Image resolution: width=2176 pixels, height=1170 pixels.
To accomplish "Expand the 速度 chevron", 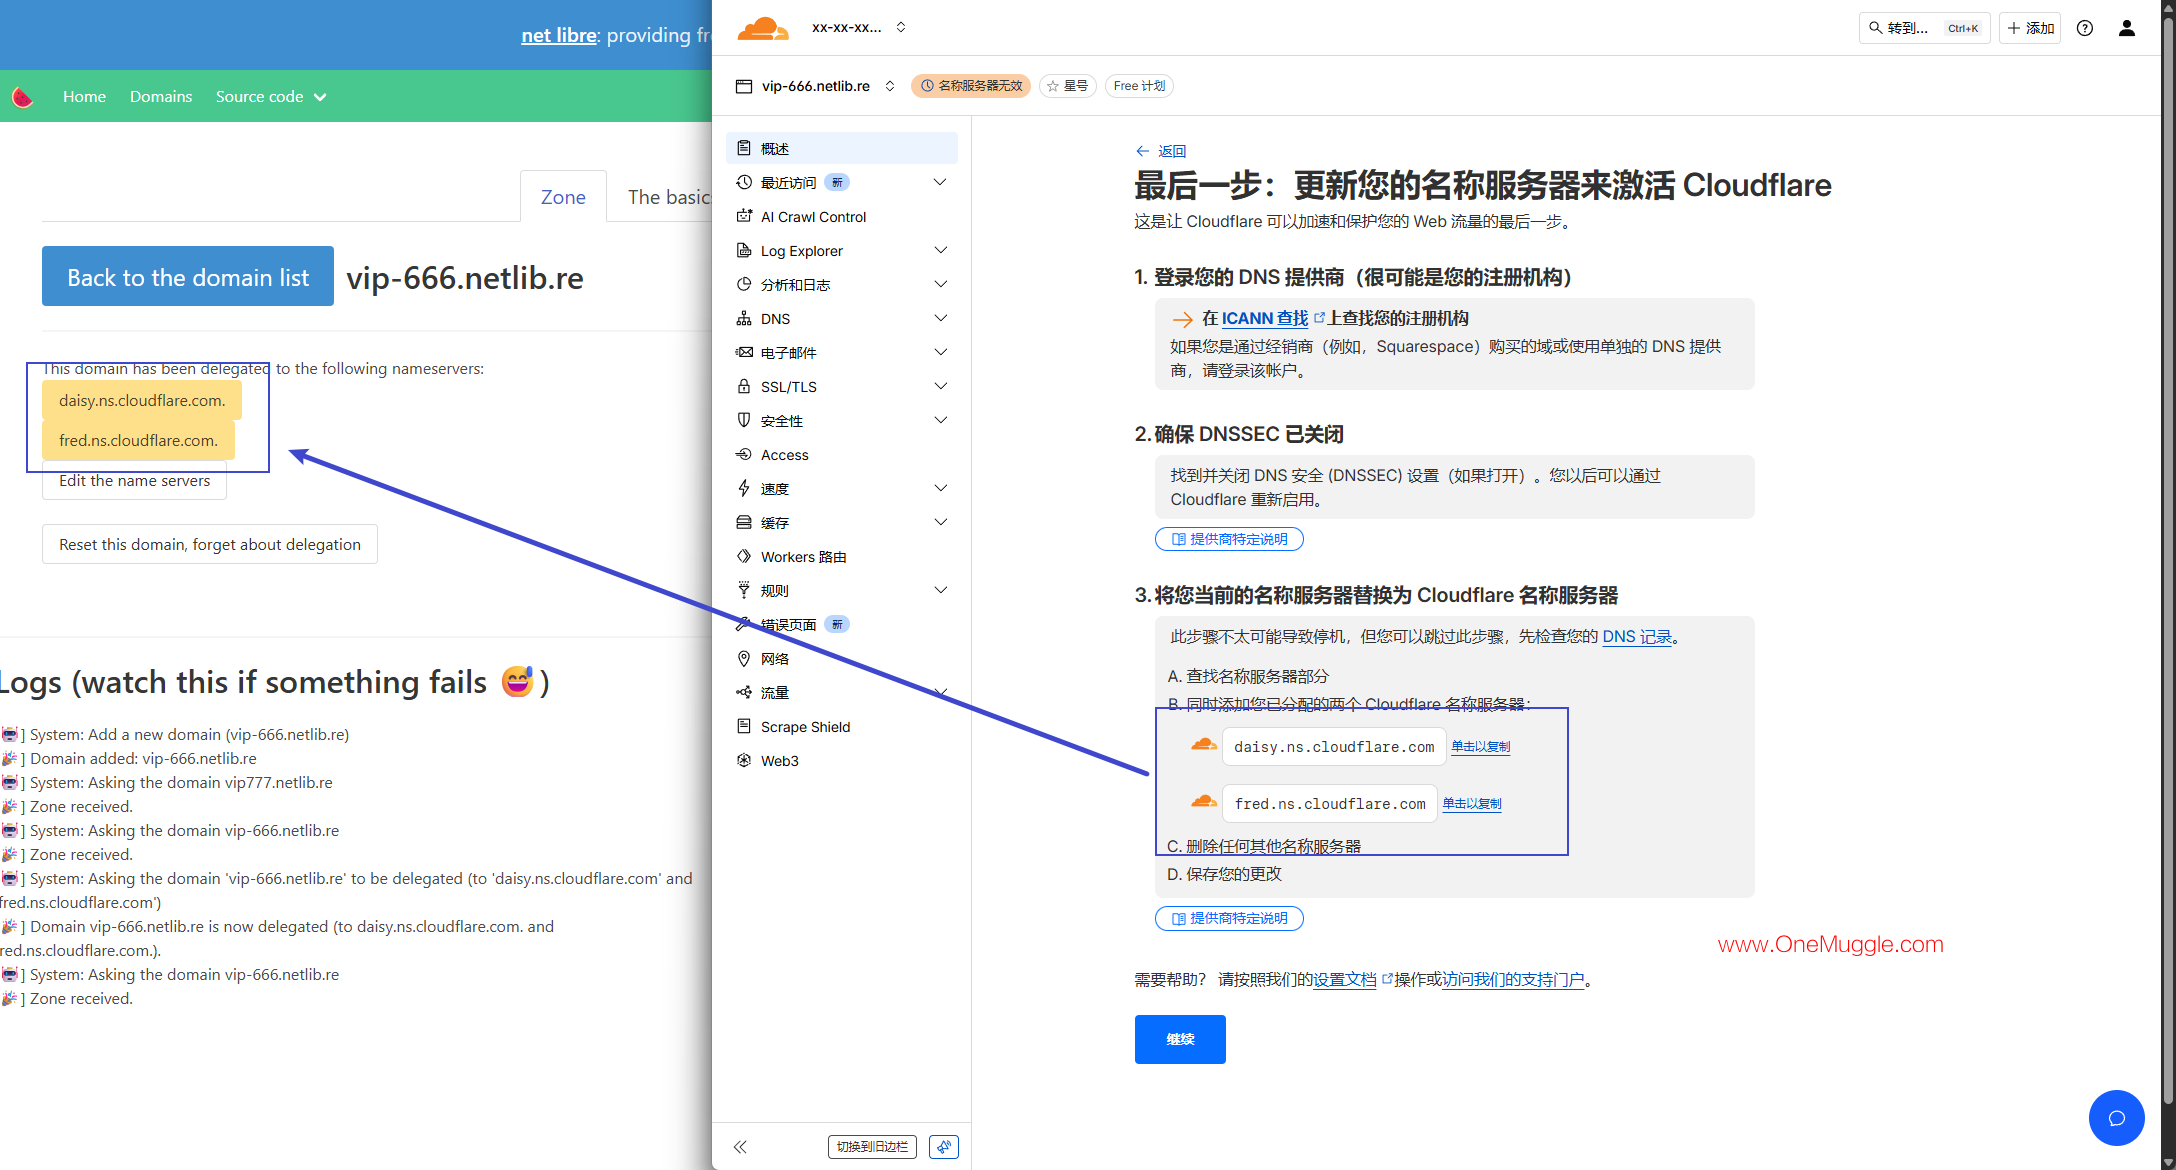I will click(940, 488).
